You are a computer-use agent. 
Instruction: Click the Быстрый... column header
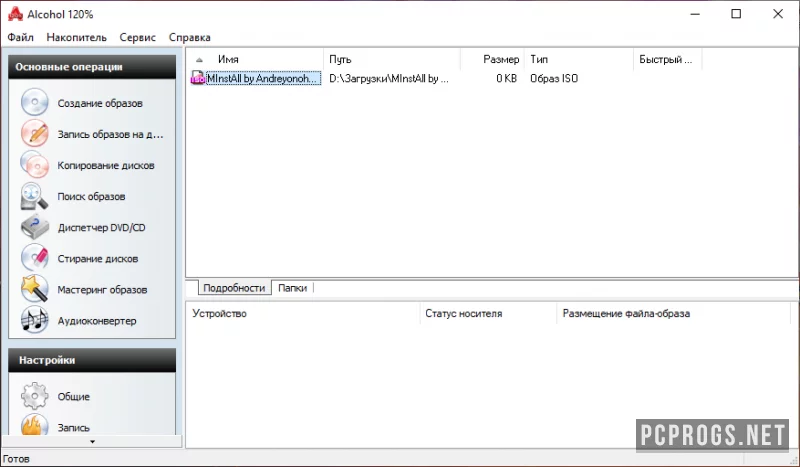point(667,59)
